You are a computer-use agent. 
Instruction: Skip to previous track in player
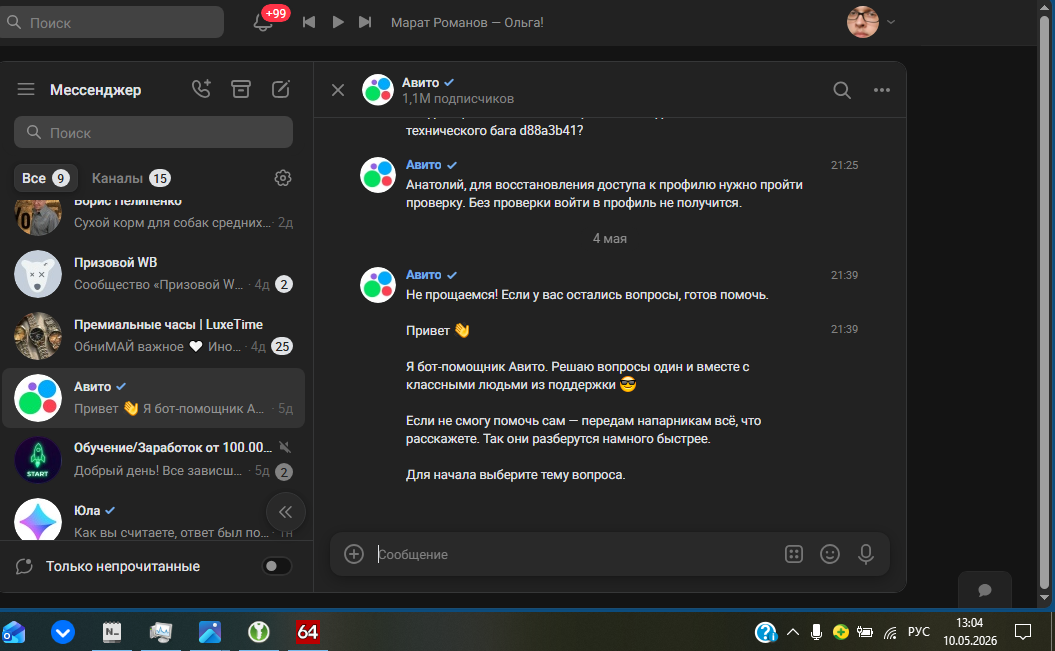[x=309, y=22]
